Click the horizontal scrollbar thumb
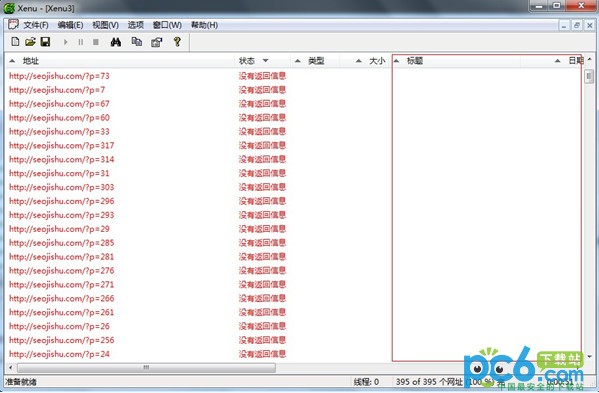This screenshot has width=599, height=393. pyautogui.click(x=146, y=368)
